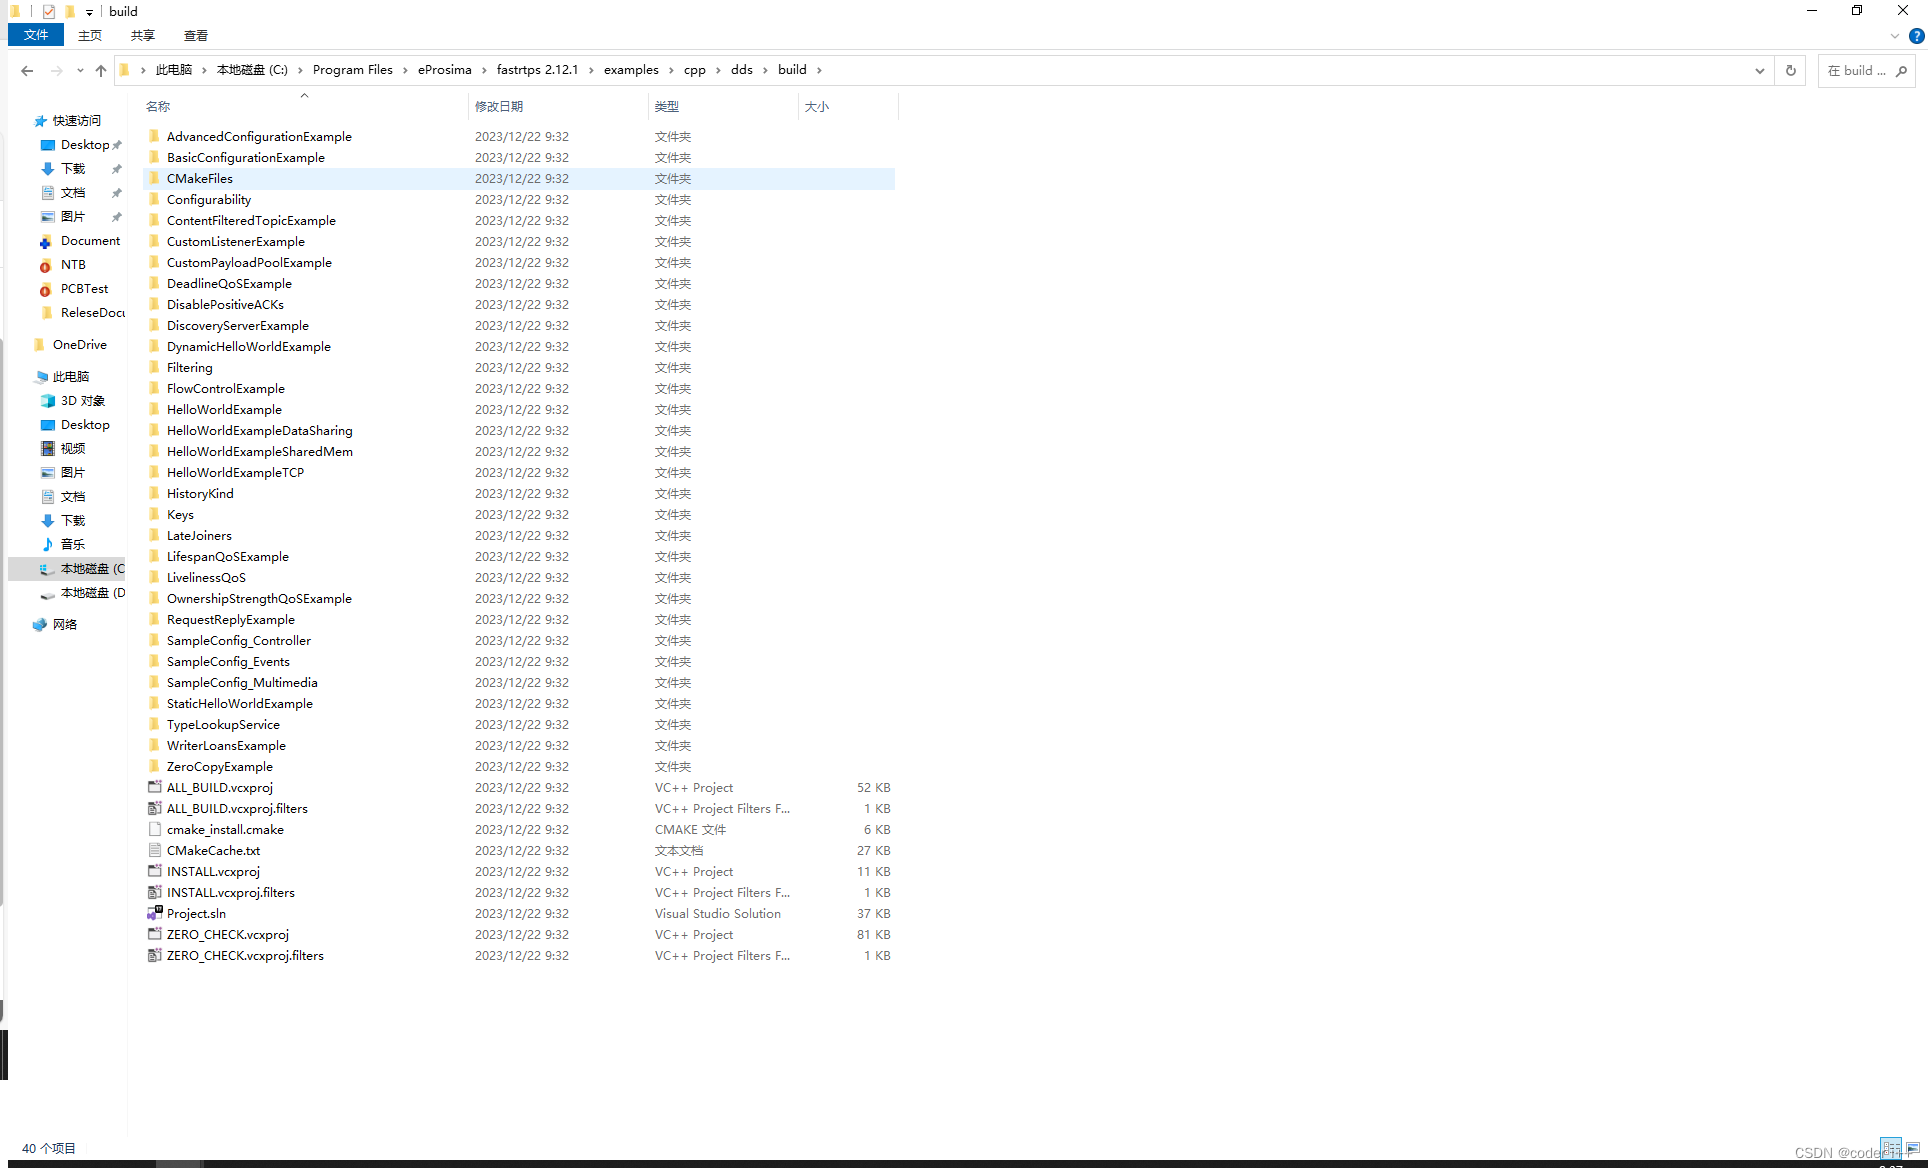This screenshot has width=1928, height=1168.
Task: Select the ZERO_CHECK.vcxproj file icon
Action: coord(155,934)
